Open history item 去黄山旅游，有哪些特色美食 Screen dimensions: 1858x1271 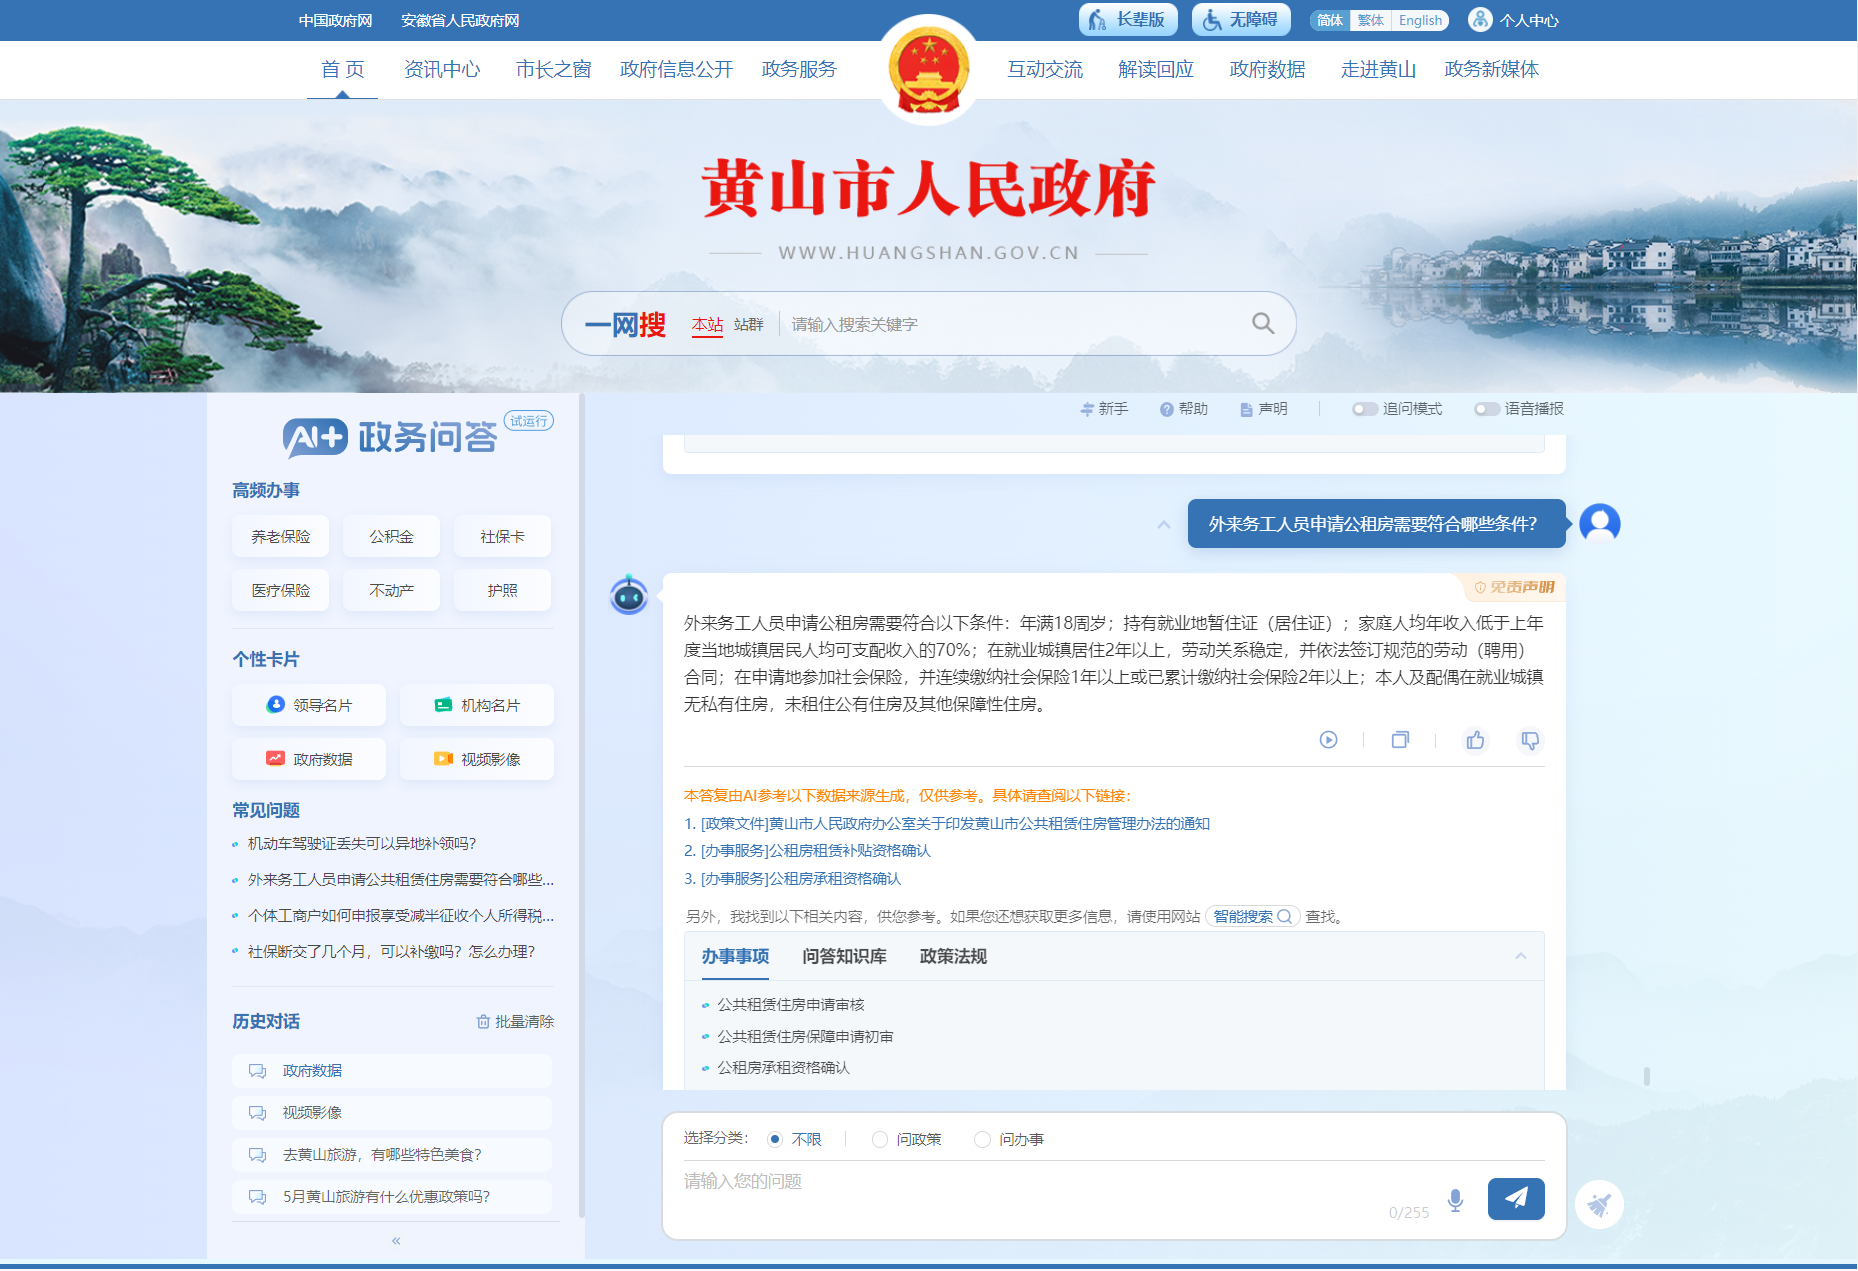coord(392,1154)
